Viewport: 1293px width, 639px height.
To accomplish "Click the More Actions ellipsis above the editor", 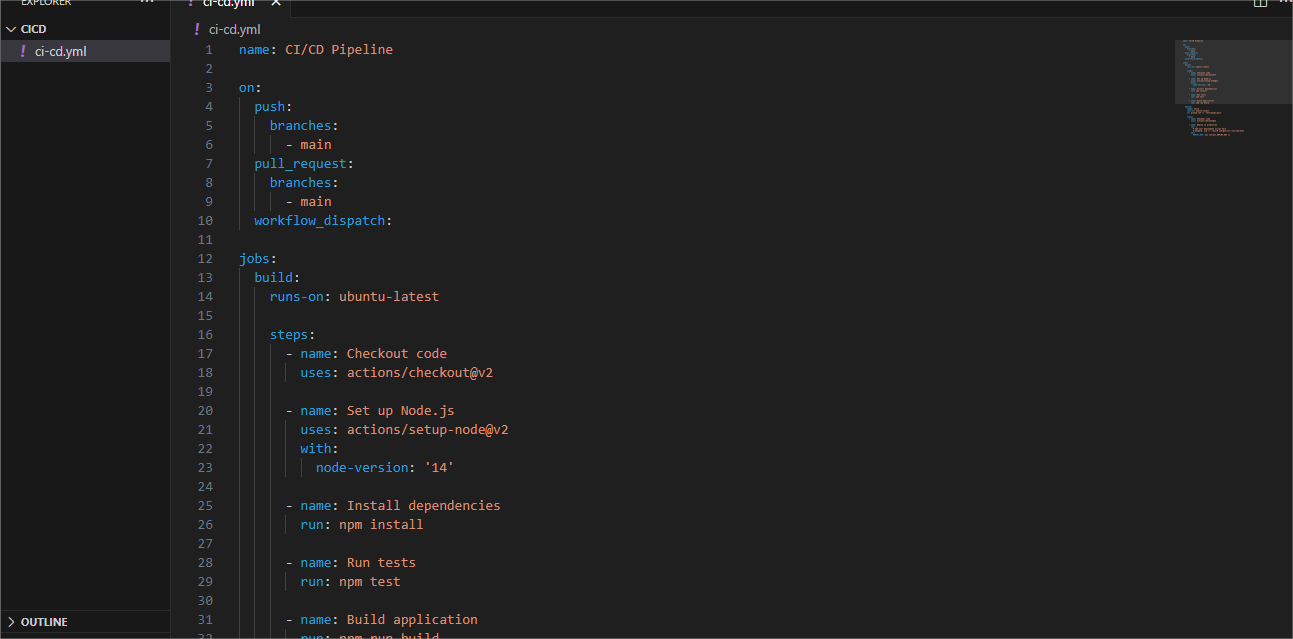I will click(1285, 4).
